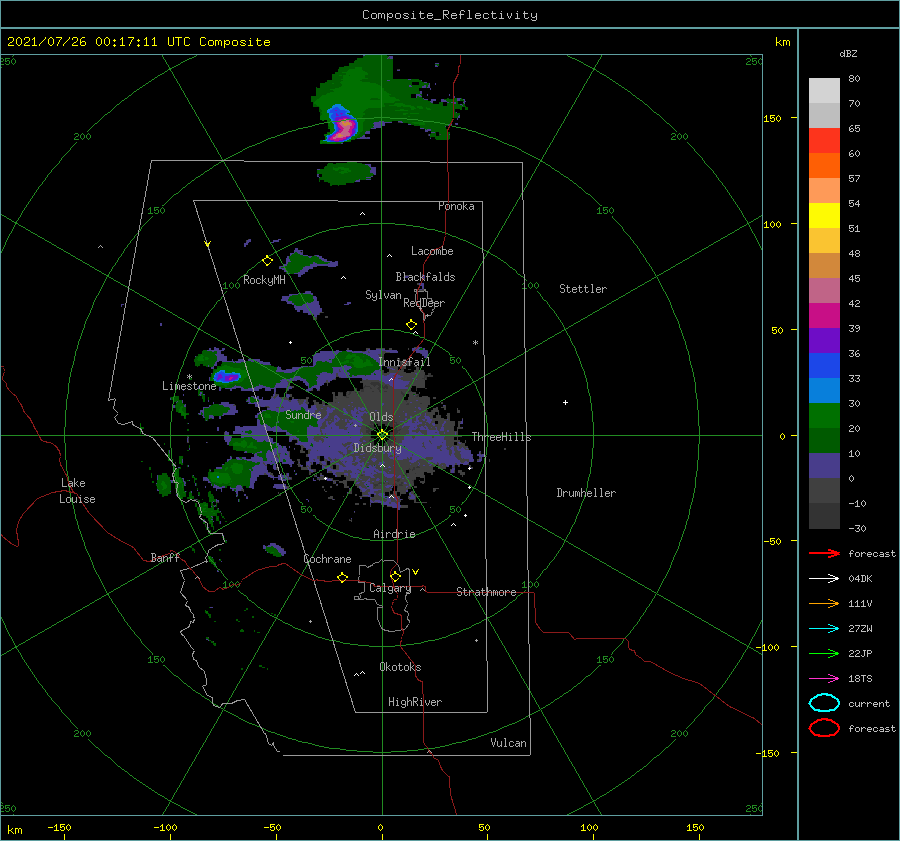The width and height of the screenshot is (900, 841).
Task: Click the white asterisk marker above Limestone
Action: coord(189,377)
